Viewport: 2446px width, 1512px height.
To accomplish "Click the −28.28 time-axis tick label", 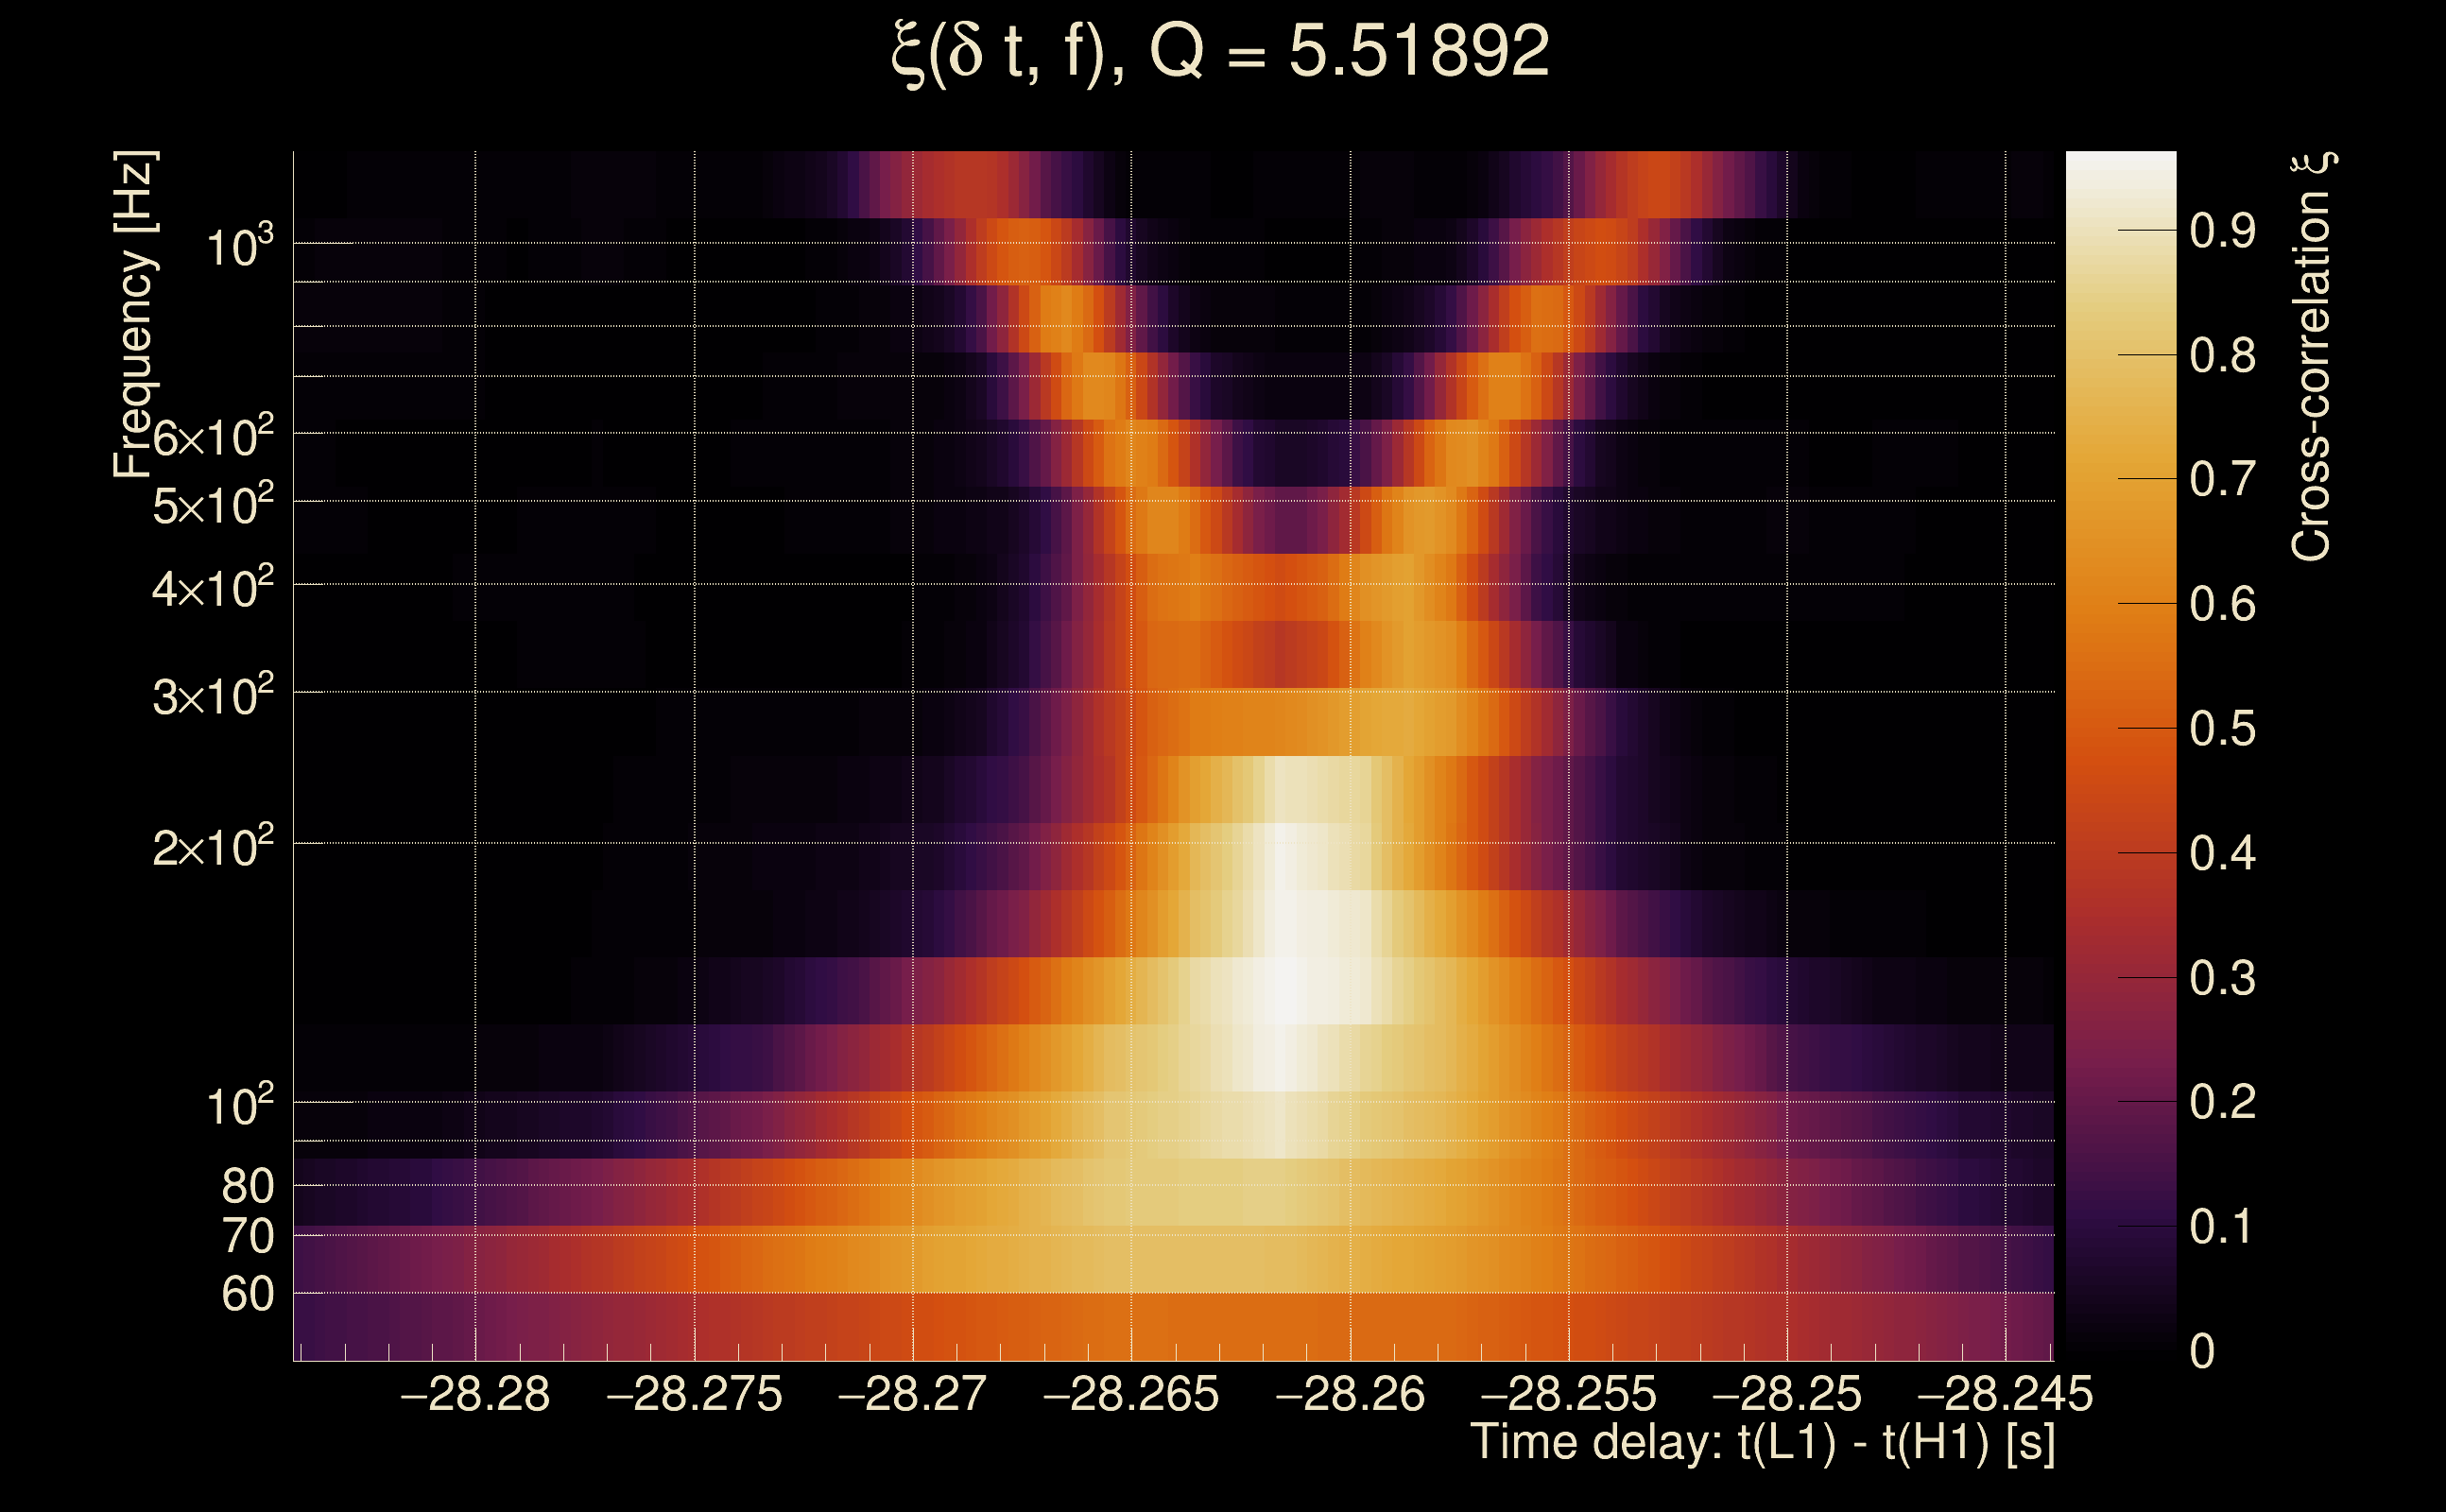I will coord(475,1394).
